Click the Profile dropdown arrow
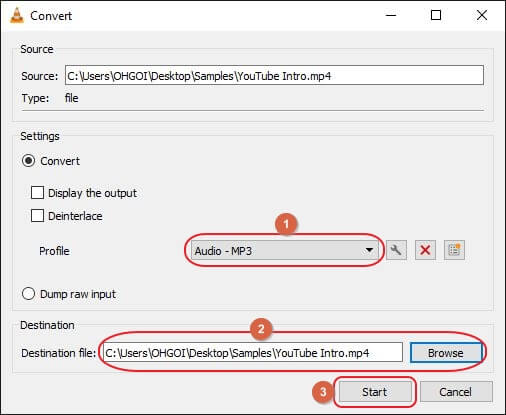506x415 pixels. point(369,250)
